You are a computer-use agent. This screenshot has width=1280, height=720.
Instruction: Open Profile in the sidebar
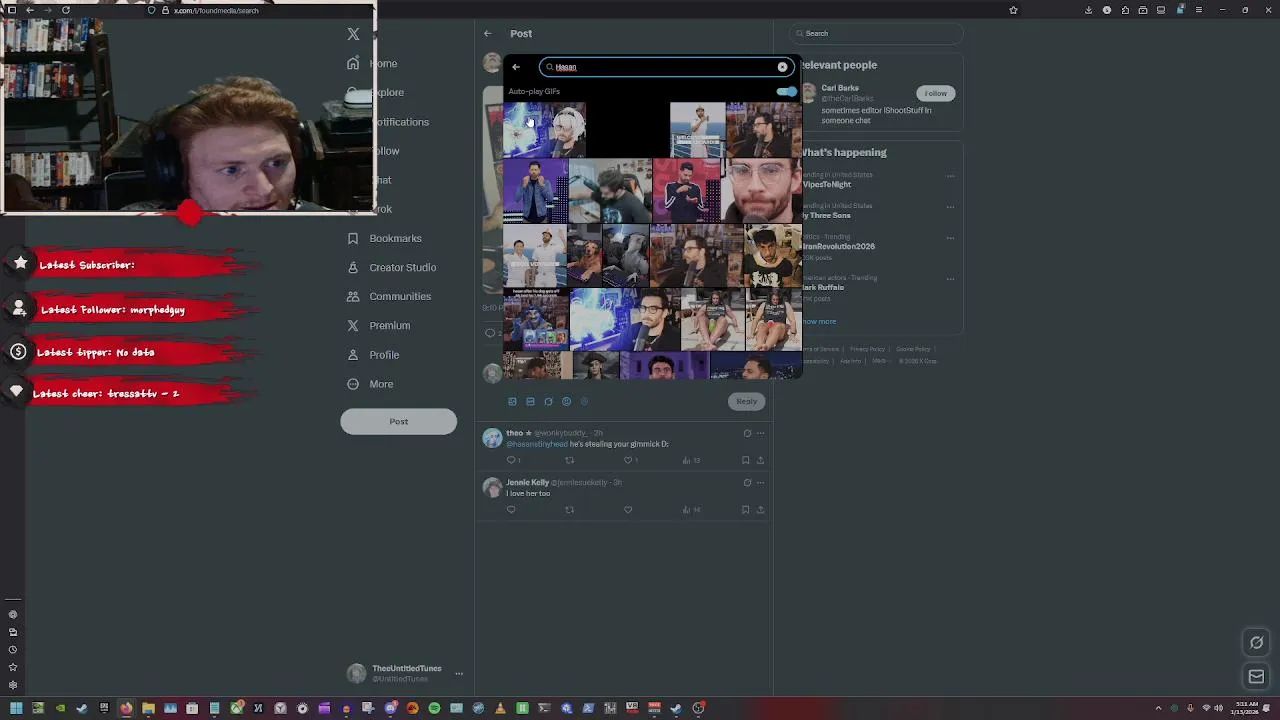pyautogui.click(x=373, y=354)
